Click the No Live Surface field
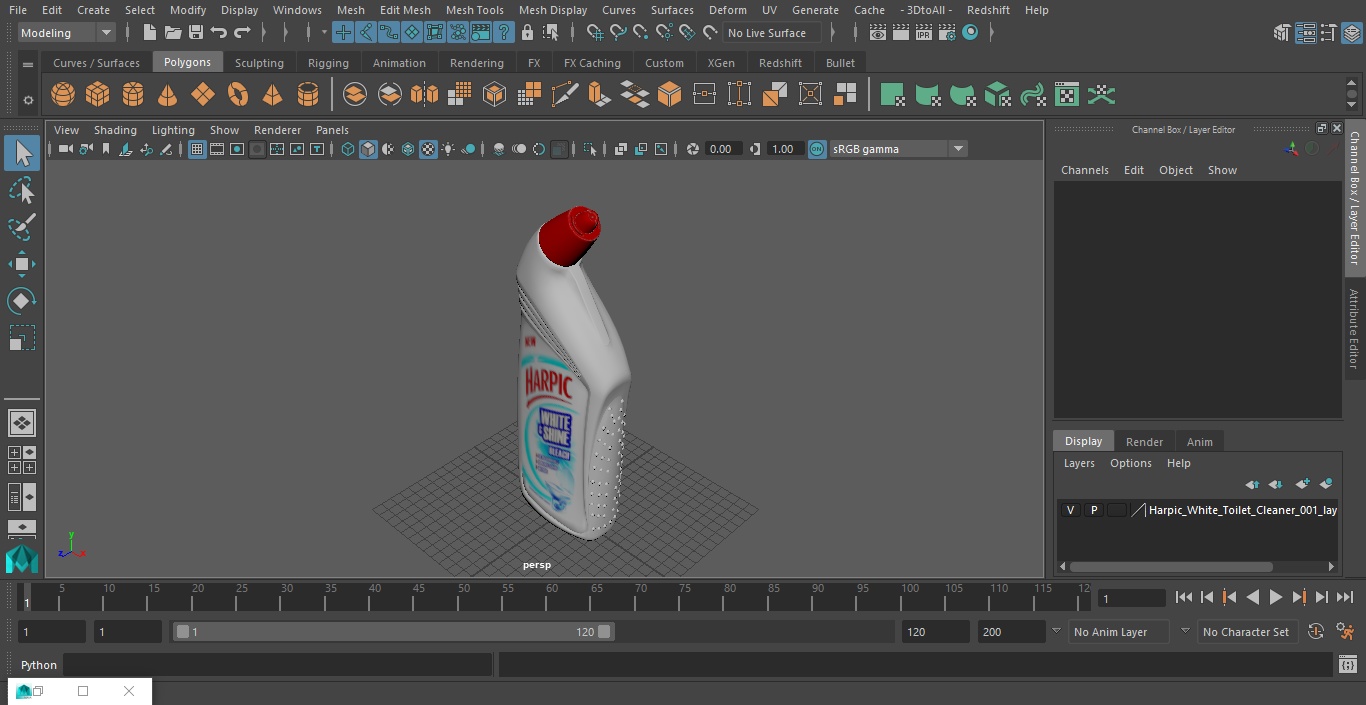Image resolution: width=1366 pixels, height=705 pixels. tap(771, 33)
